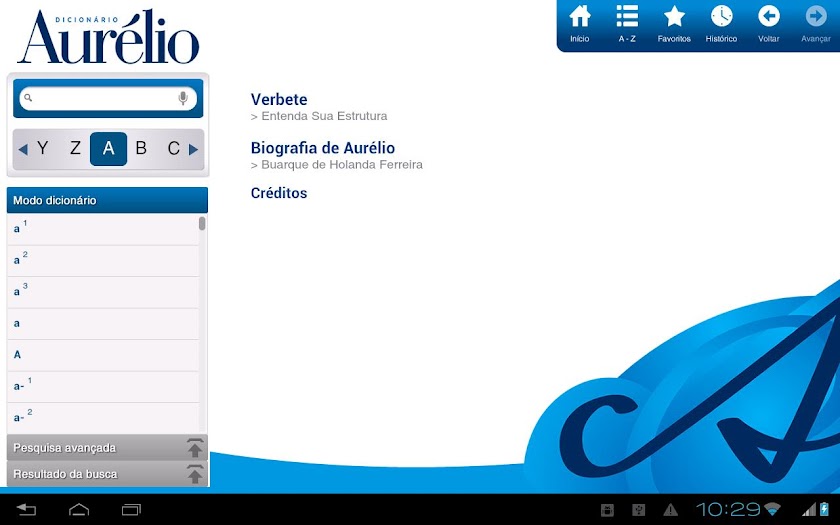Open Biografia de Aurélio link

tap(323, 148)
